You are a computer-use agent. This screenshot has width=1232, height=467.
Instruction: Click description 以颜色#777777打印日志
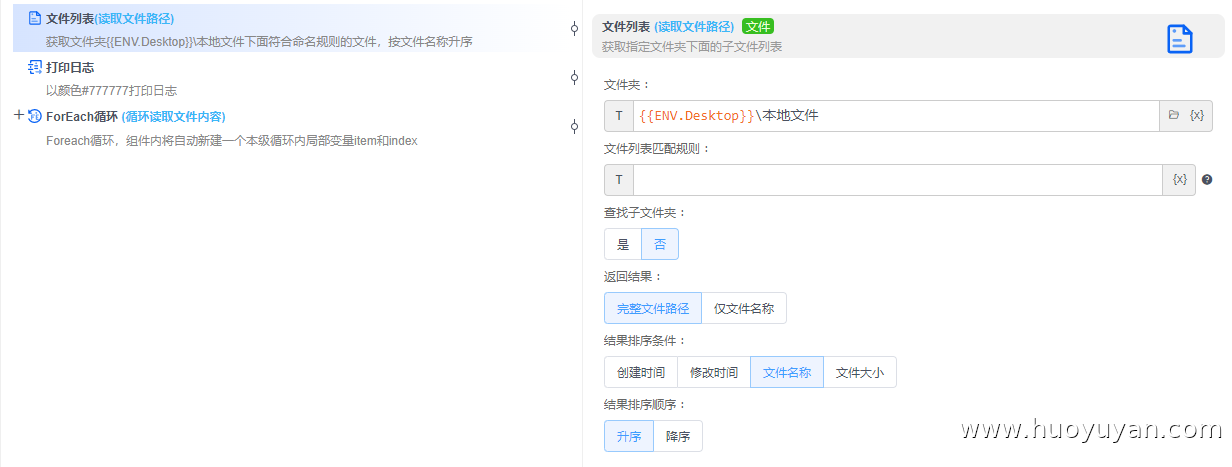coord(111,91)
